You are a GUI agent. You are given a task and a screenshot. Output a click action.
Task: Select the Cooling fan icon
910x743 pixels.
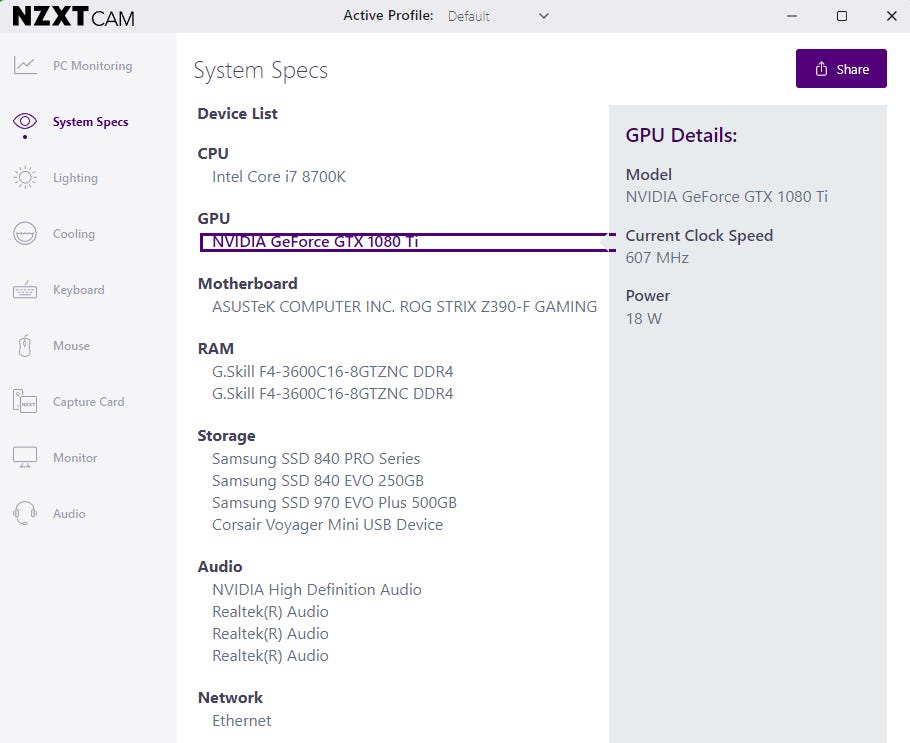pos(25,234)
